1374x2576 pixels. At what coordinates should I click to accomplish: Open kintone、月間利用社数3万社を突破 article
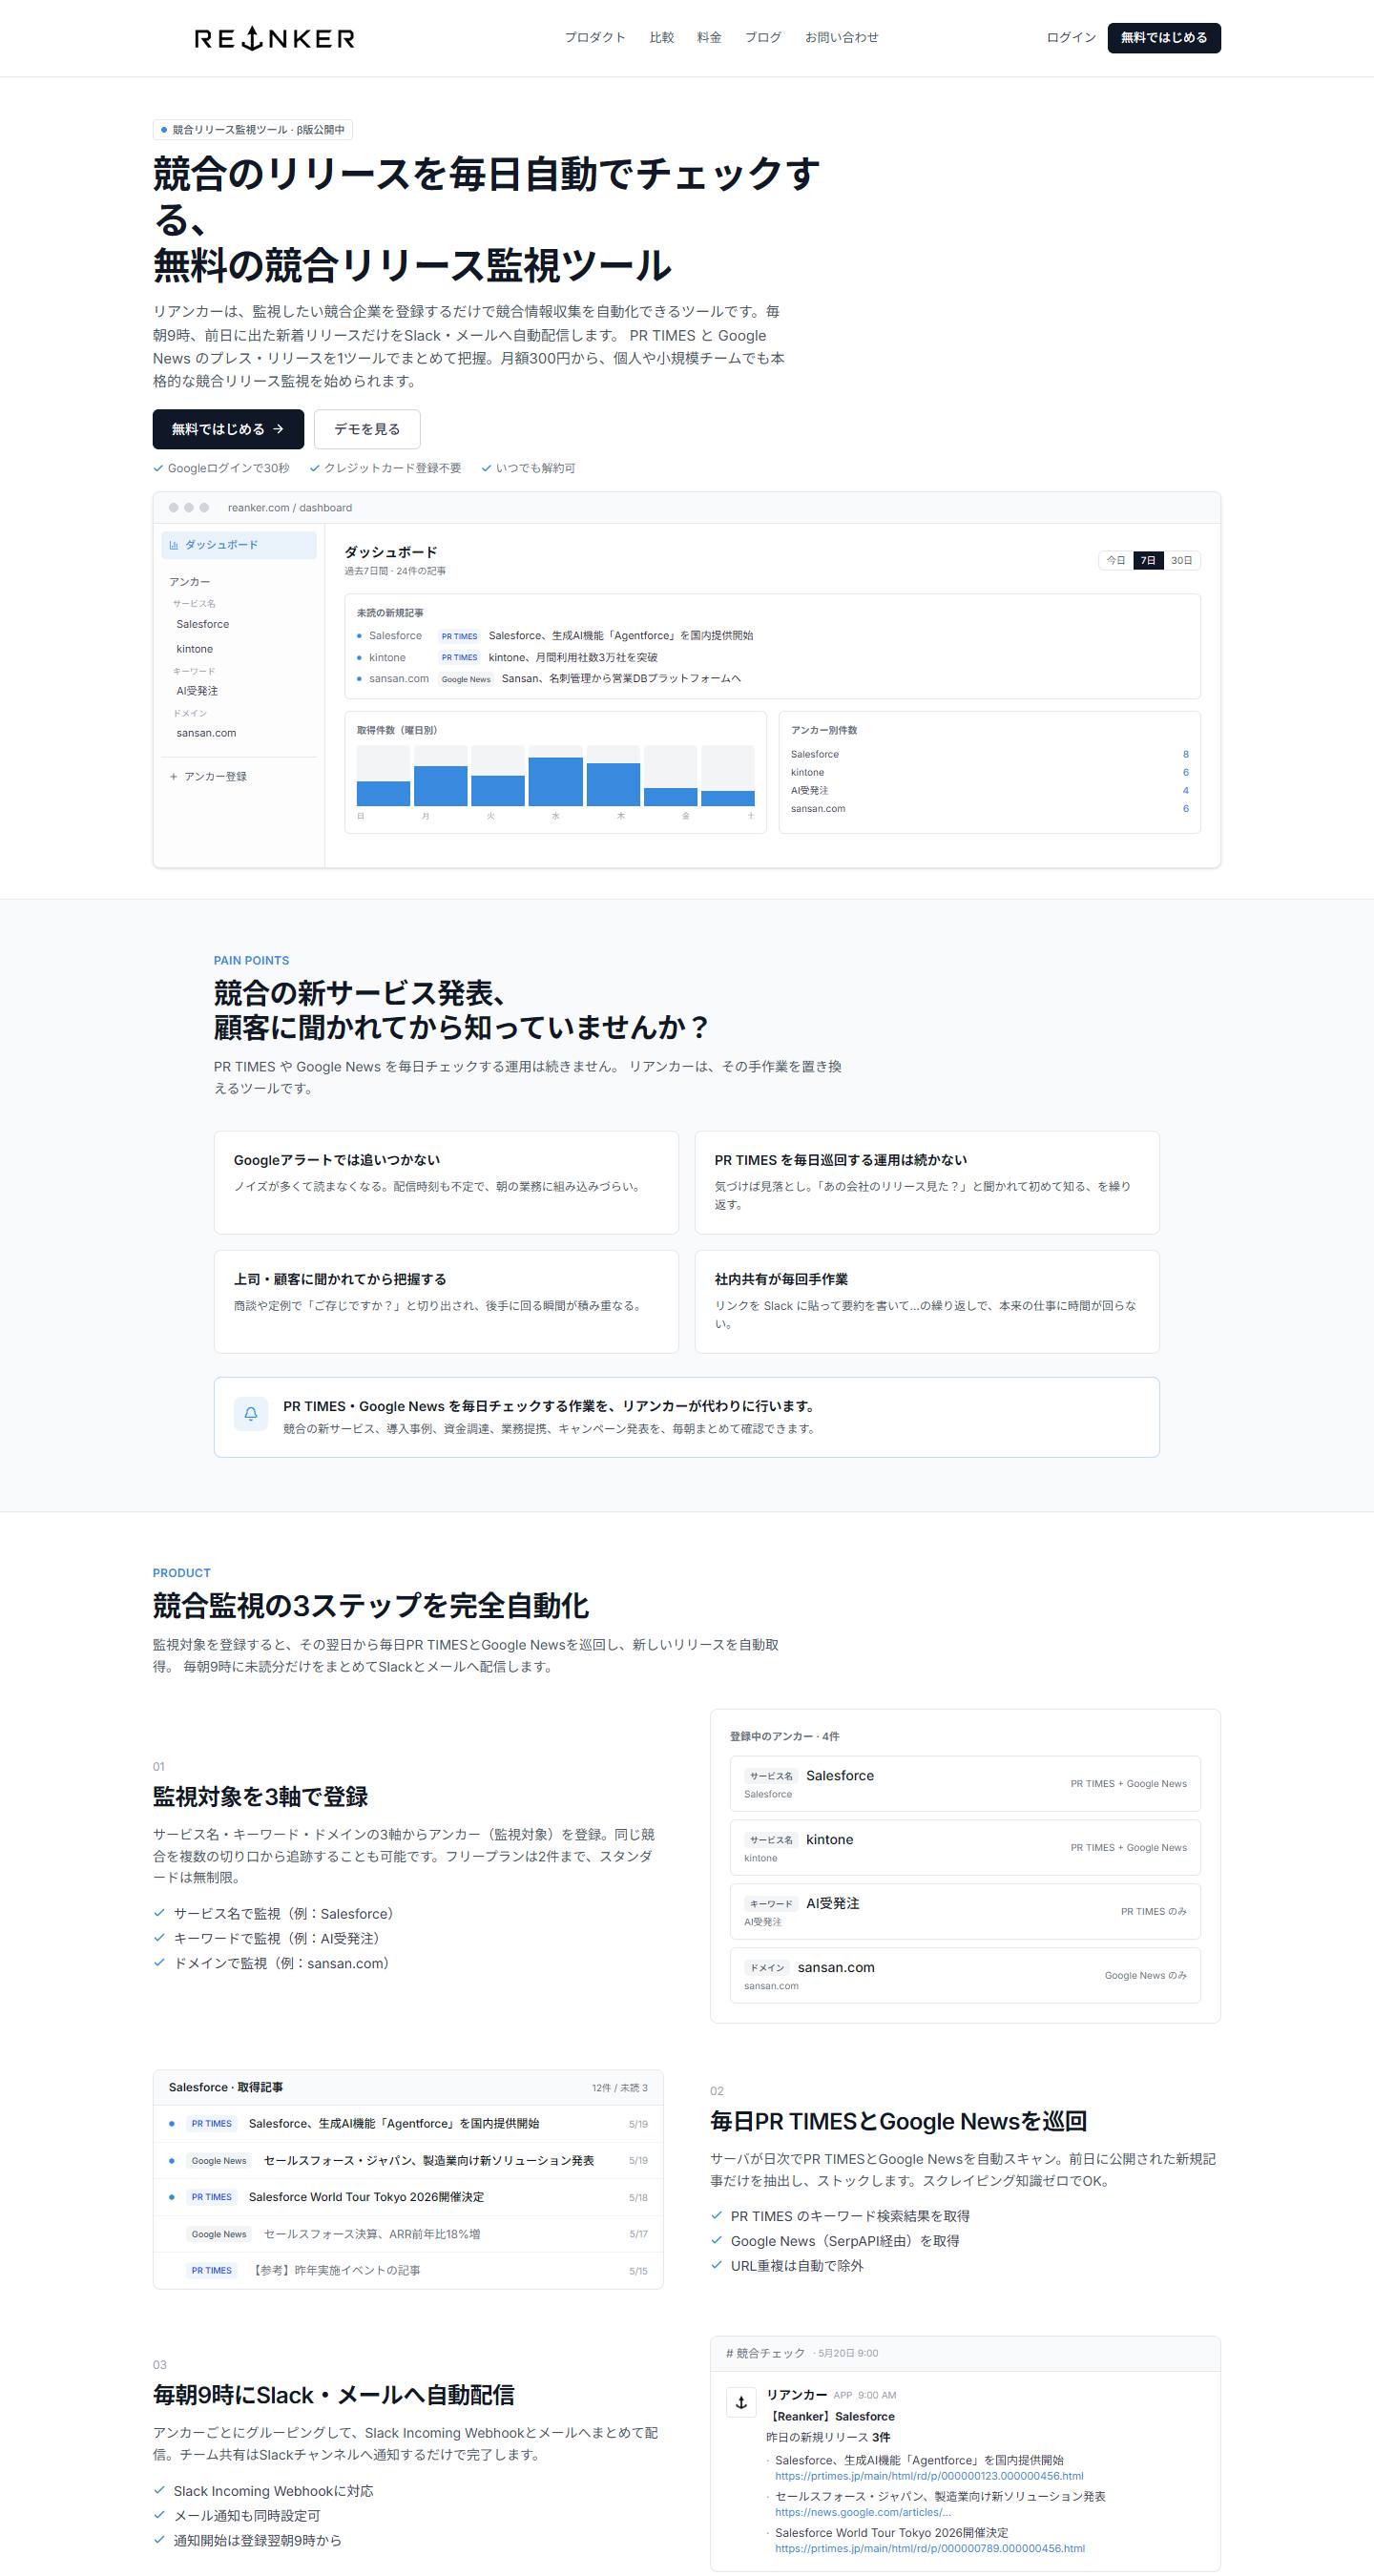(573, 658)
